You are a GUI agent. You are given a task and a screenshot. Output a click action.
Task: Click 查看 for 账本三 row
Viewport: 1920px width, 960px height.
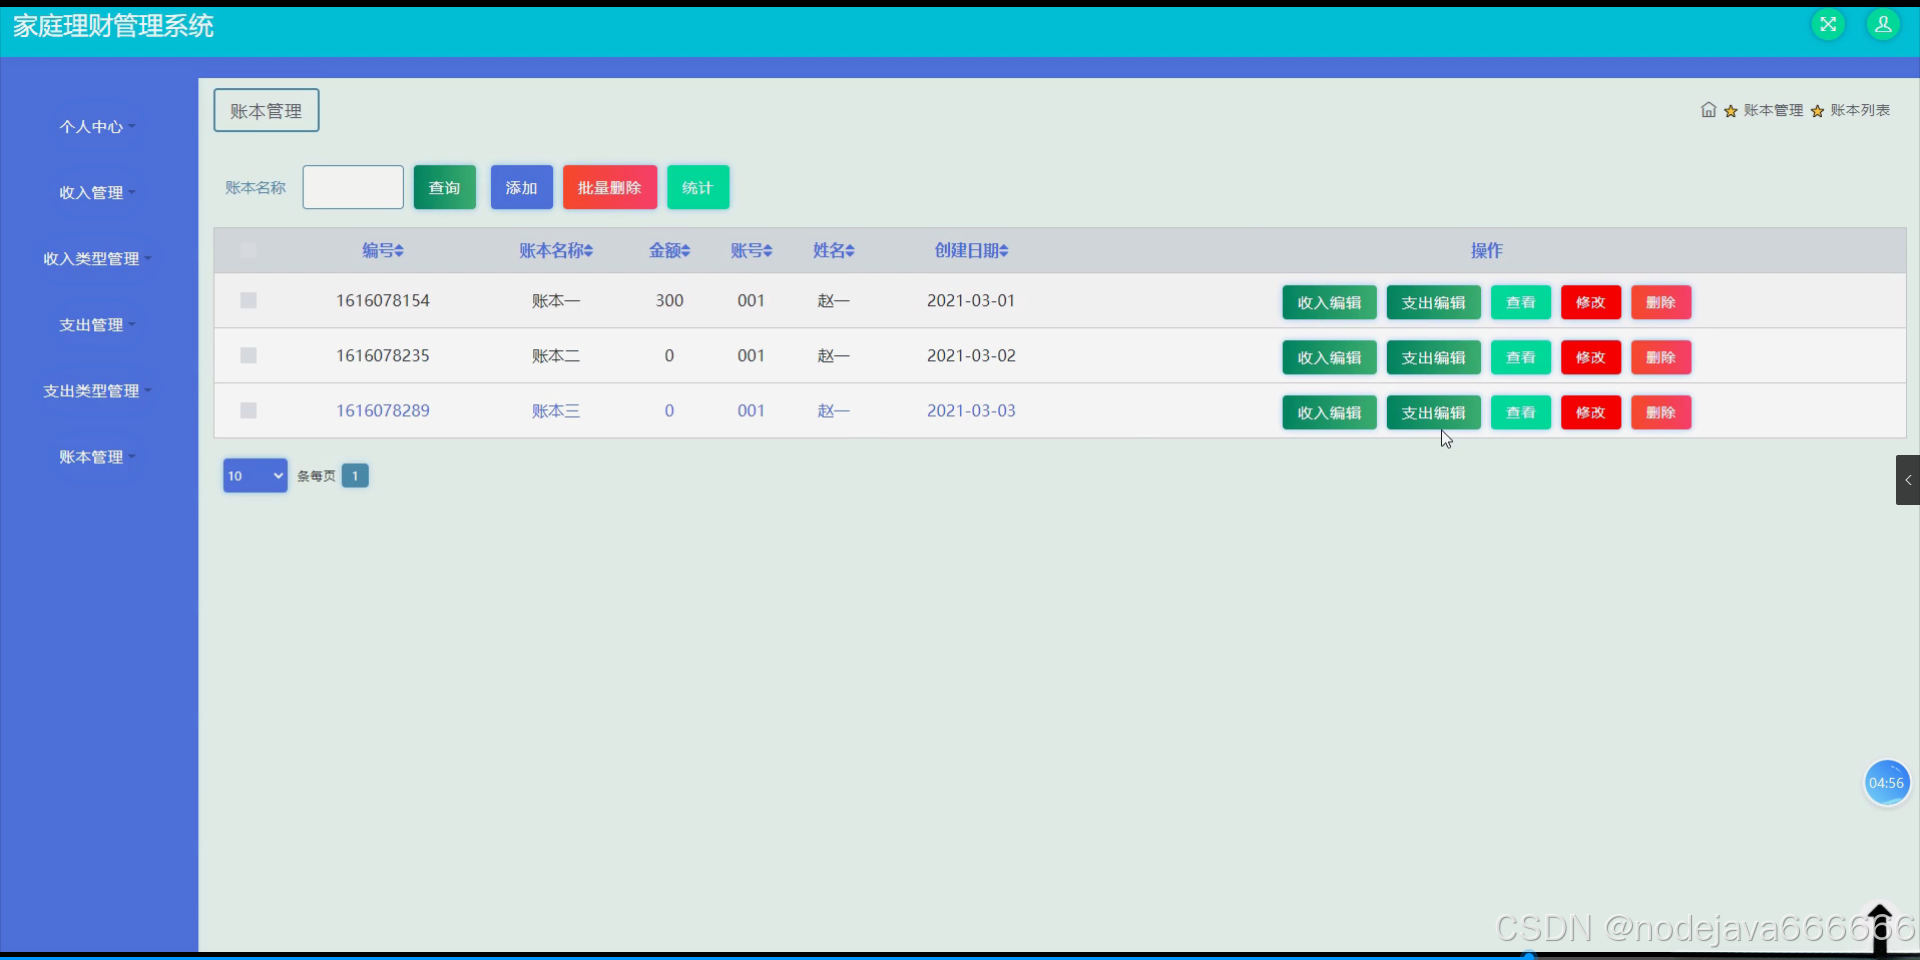1521,412
